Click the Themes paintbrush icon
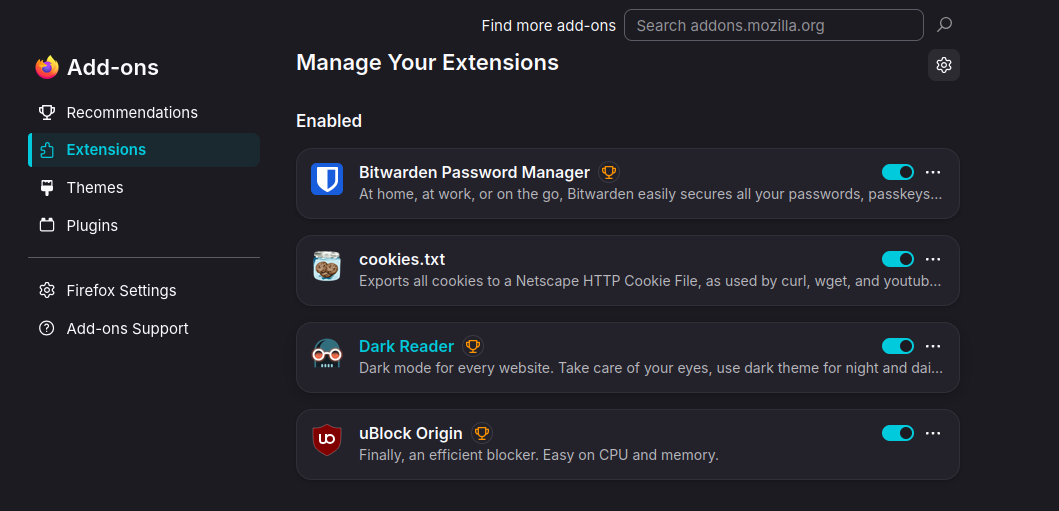The width and height of the screenshot is (1059, 511). point(47,188)
